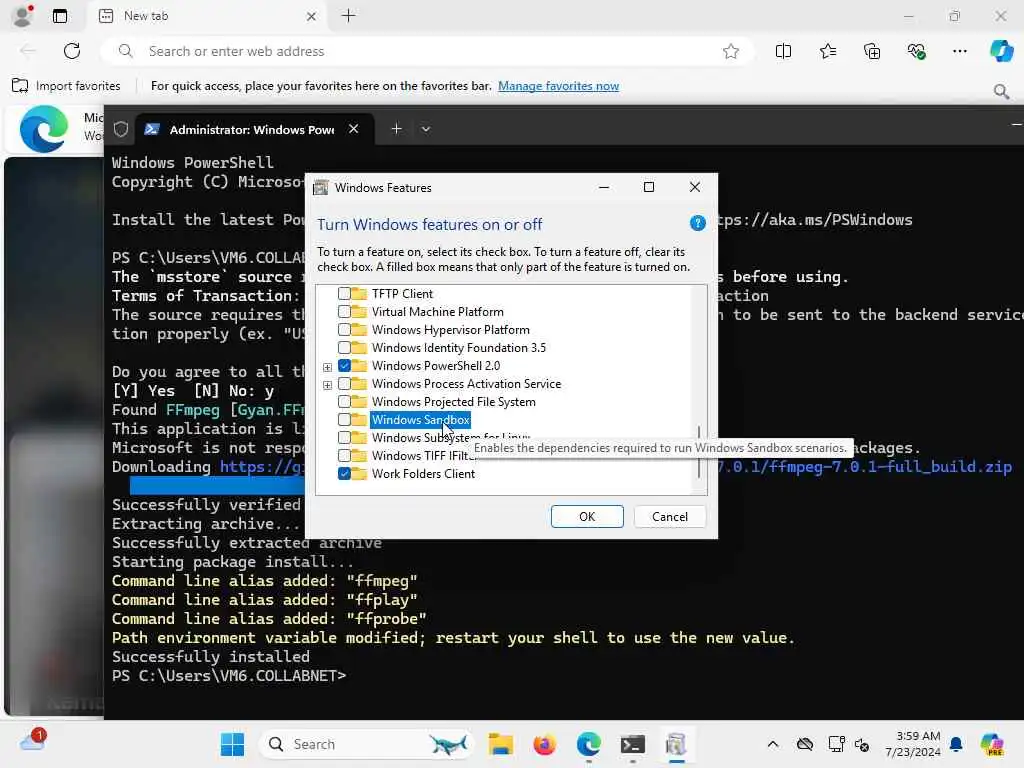Close the Administrator PowerShell terminal tab
The height and width of the screenshot is (768, 1024).
(353, 129)
